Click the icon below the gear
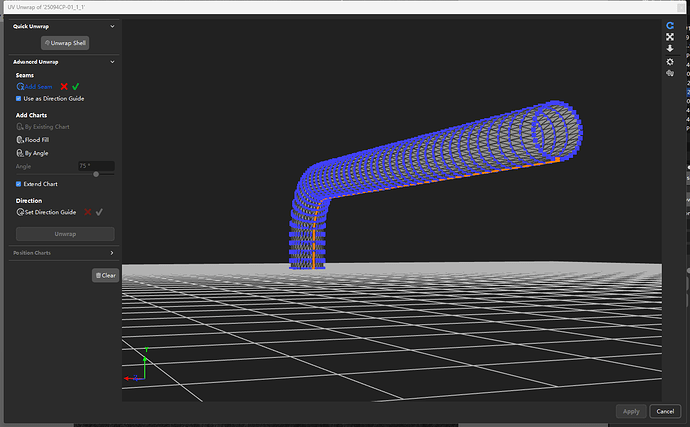Screen dimensions: 690x427 point(670,73)
